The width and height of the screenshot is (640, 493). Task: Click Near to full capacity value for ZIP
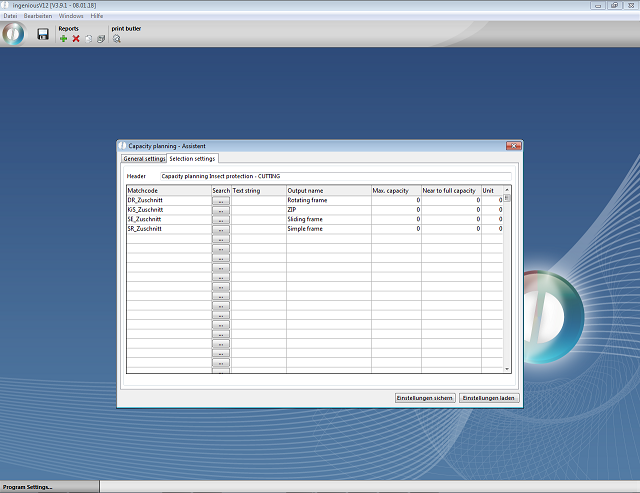[x=451, y=210]
